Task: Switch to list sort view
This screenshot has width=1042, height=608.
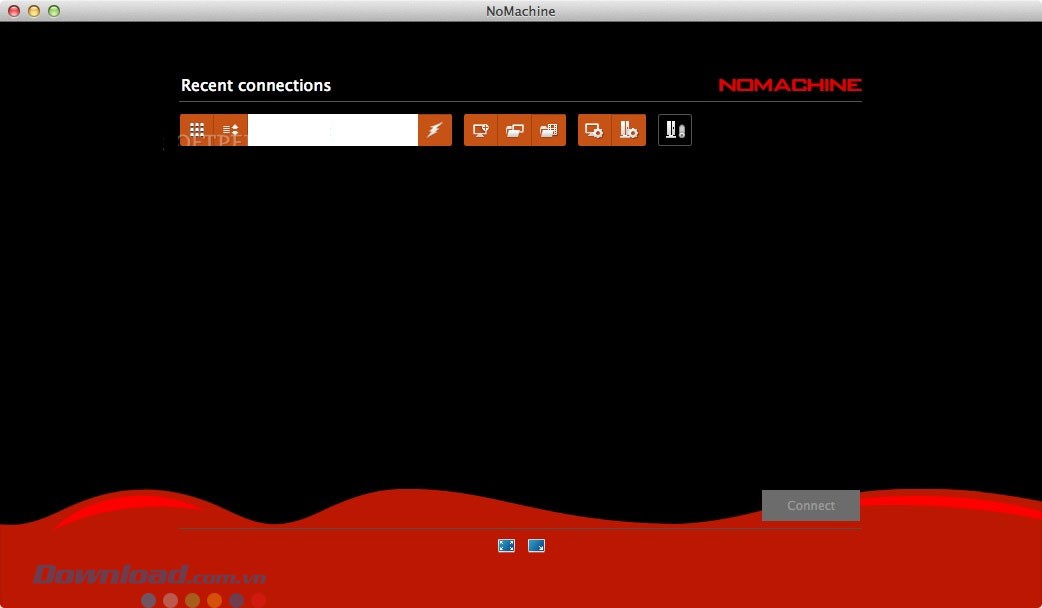Action: click(231, 130)
